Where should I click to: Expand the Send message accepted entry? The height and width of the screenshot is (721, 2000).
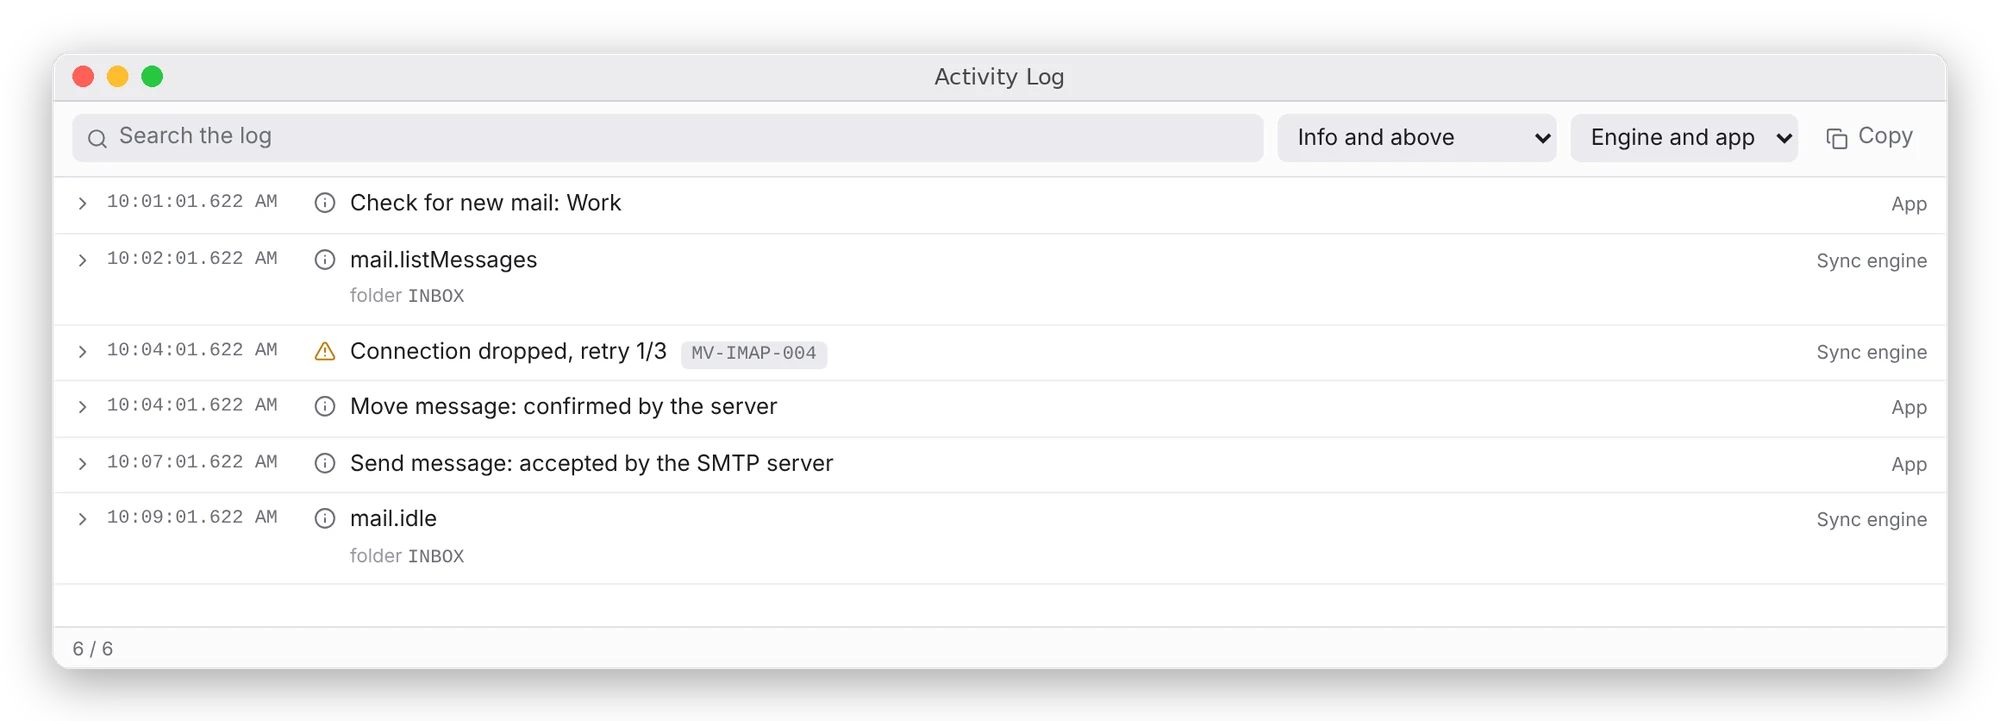click(x=82, y=464)
